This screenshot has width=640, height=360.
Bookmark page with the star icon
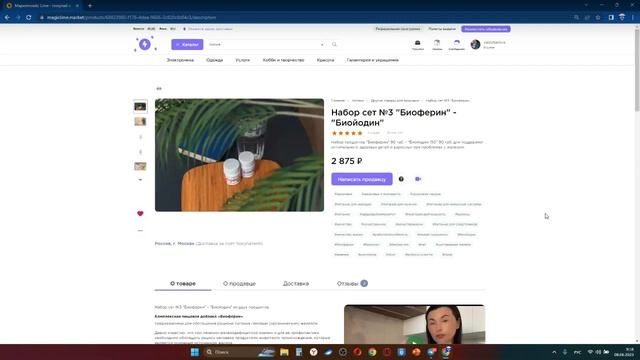598,18
